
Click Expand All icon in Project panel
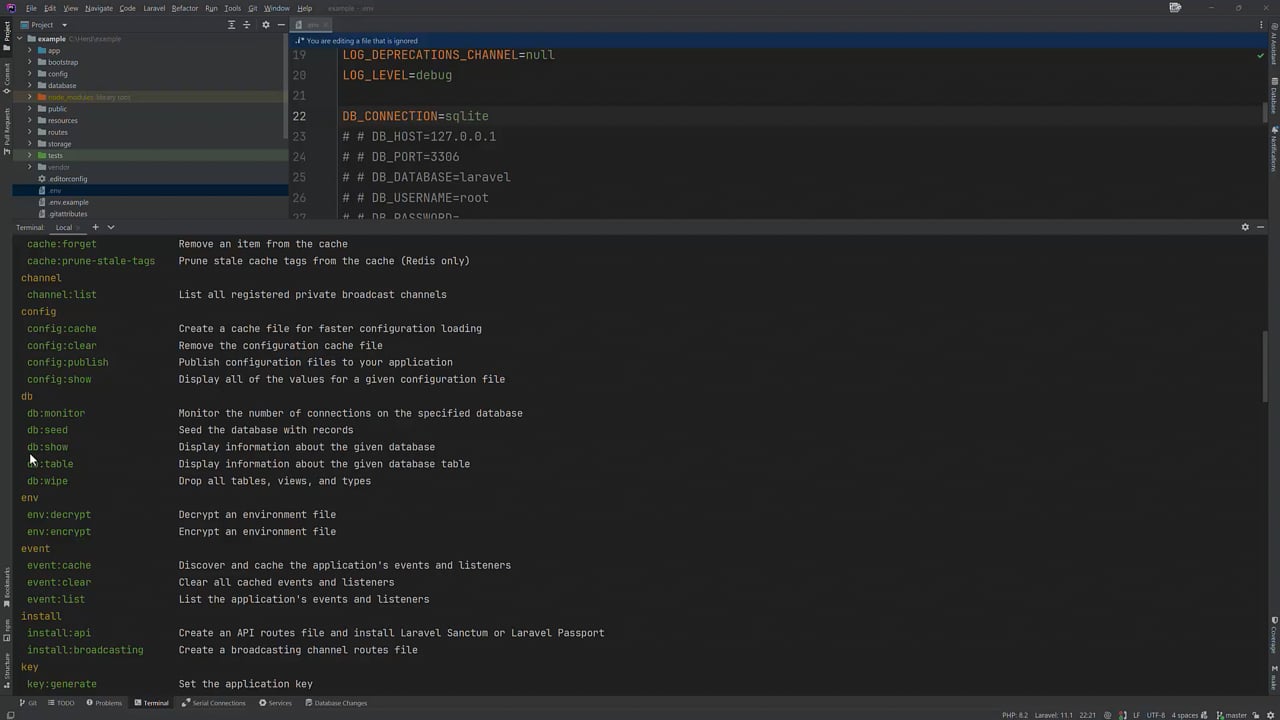pyautogui.click(x=231, y=25)
